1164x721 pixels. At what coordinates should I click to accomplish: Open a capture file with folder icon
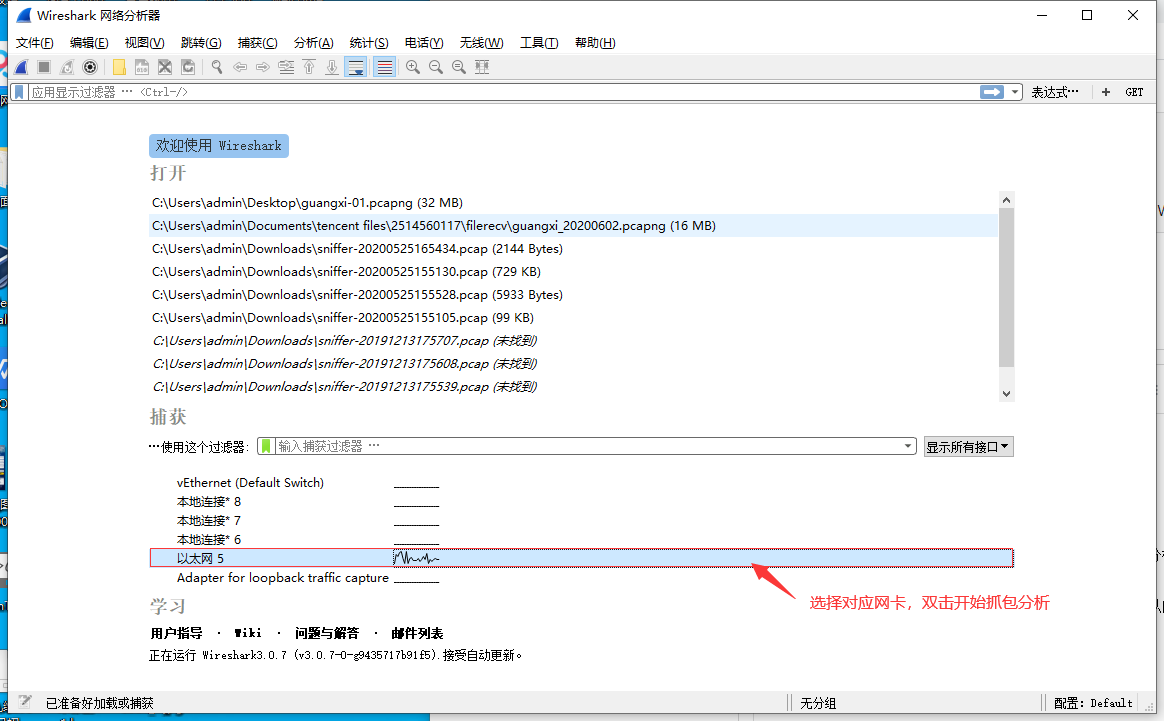(x=119, y=68)
